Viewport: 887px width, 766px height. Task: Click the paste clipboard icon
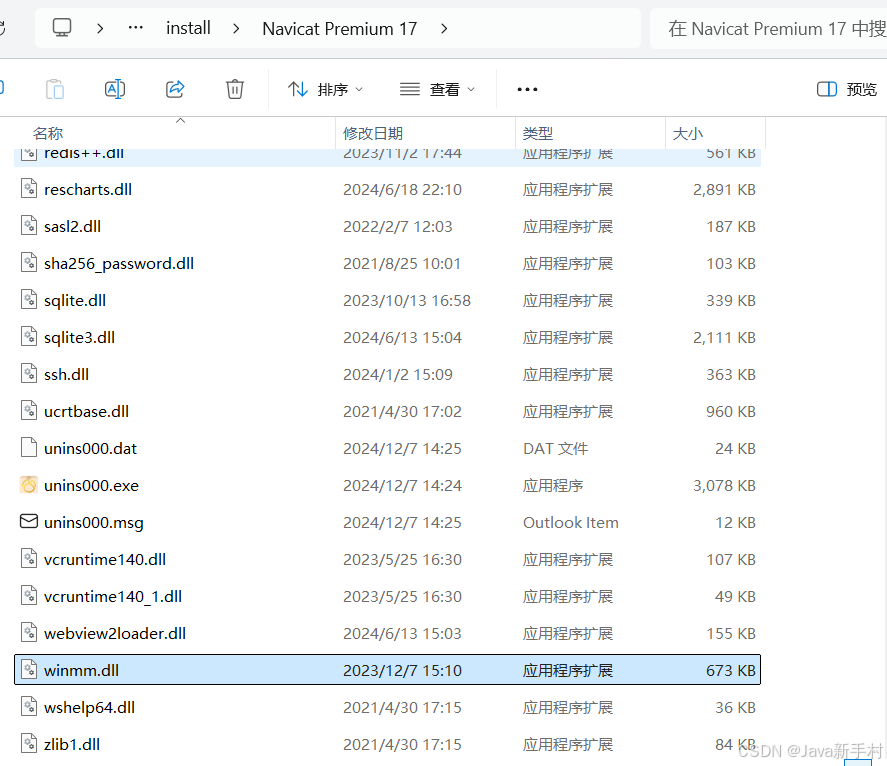pyautogui.click(x=55, y=89)
